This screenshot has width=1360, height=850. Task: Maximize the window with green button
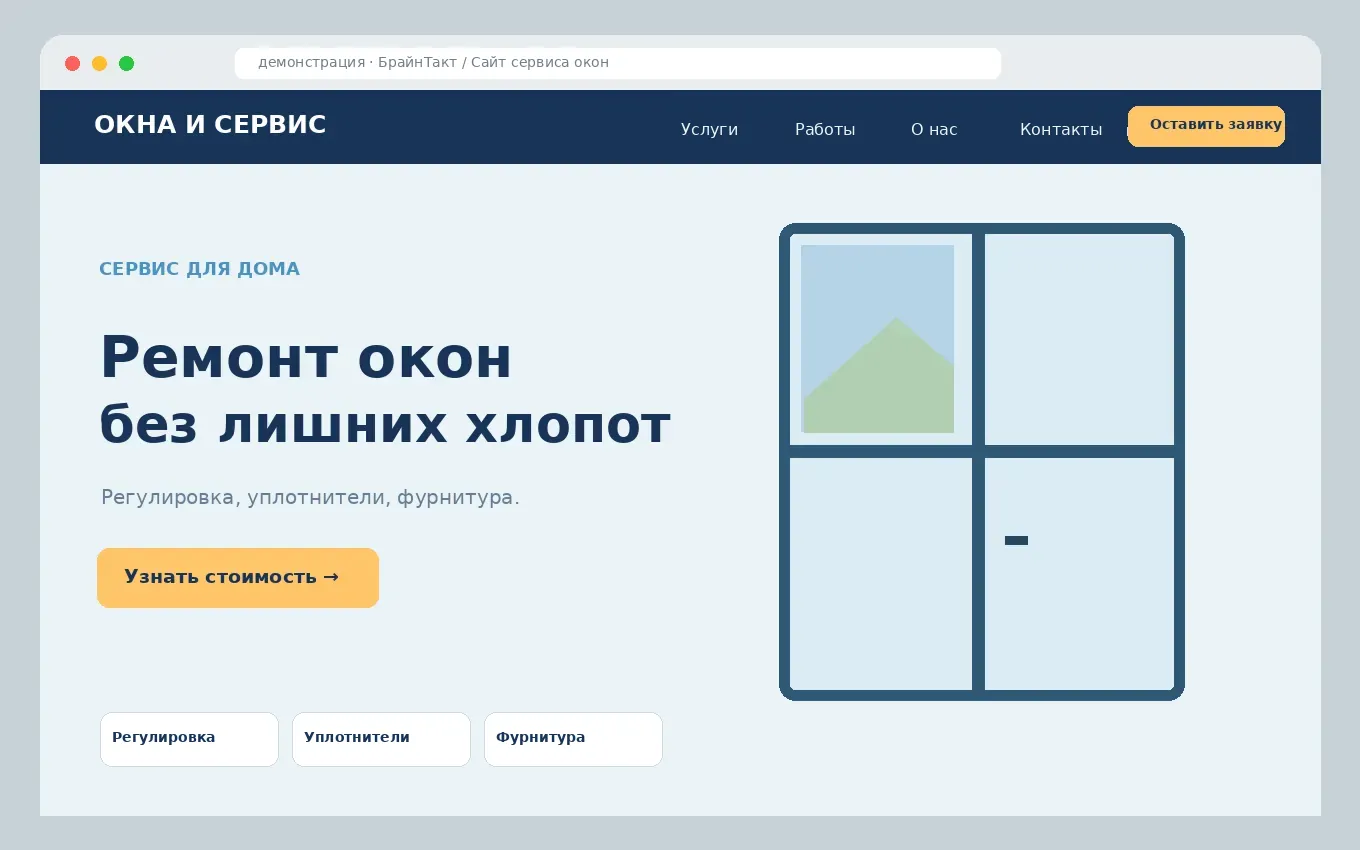(126, 63)
